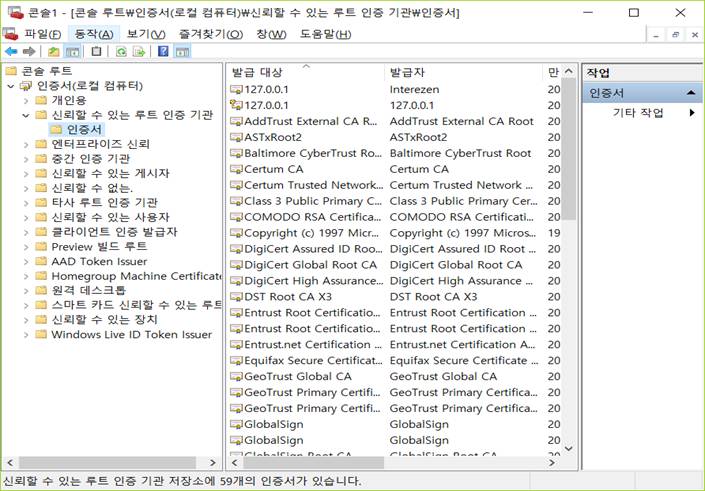Screen dimensions: 705x491
Task: Expand the 개인용 tree folder
Action: pyautogui.click(x=26, y=101)
